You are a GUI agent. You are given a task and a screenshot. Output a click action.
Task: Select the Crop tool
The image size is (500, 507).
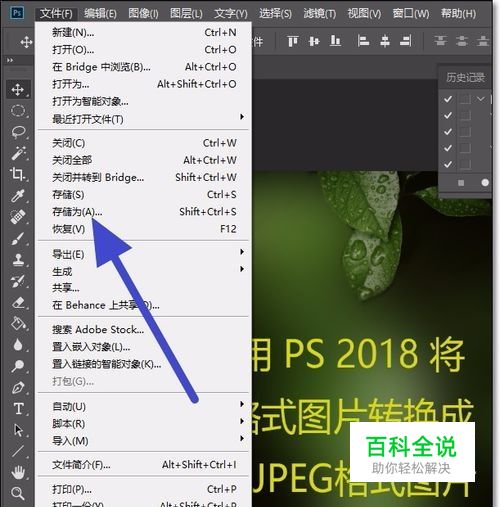(18, 174)
